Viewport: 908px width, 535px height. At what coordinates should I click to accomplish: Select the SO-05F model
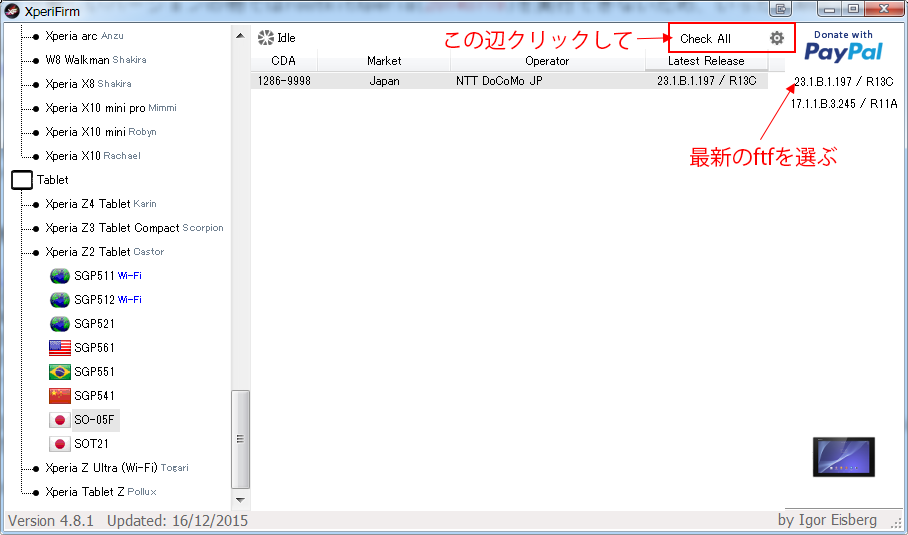tap(94, 420)
